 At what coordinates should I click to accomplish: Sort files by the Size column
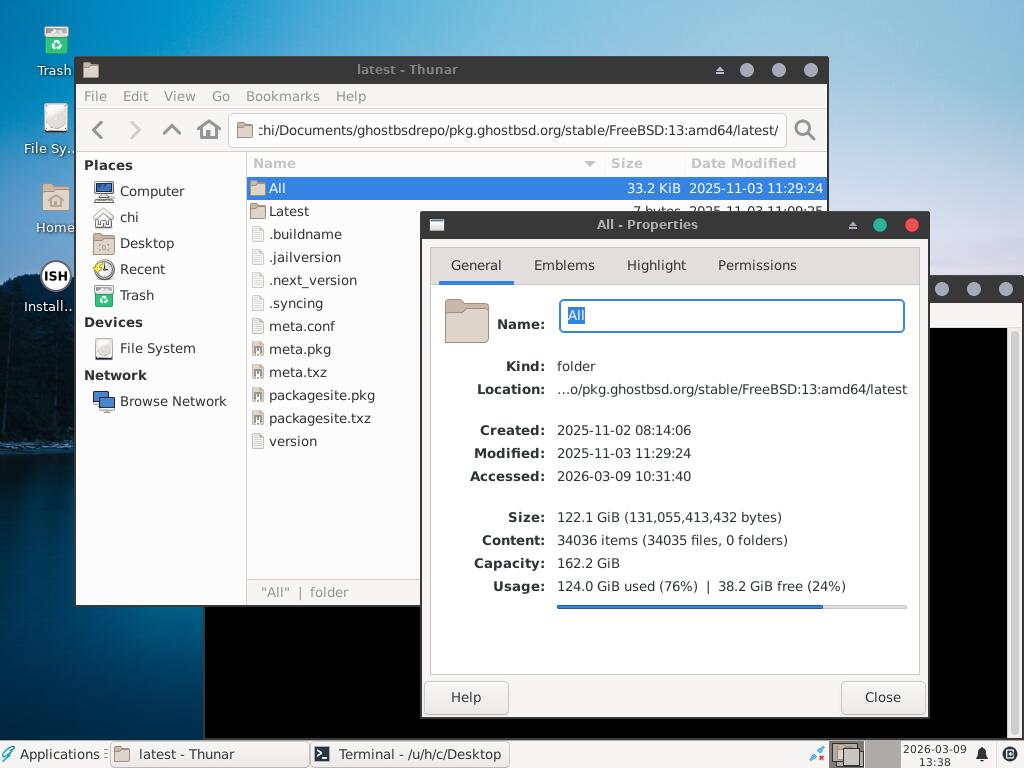tap(644, 163)
